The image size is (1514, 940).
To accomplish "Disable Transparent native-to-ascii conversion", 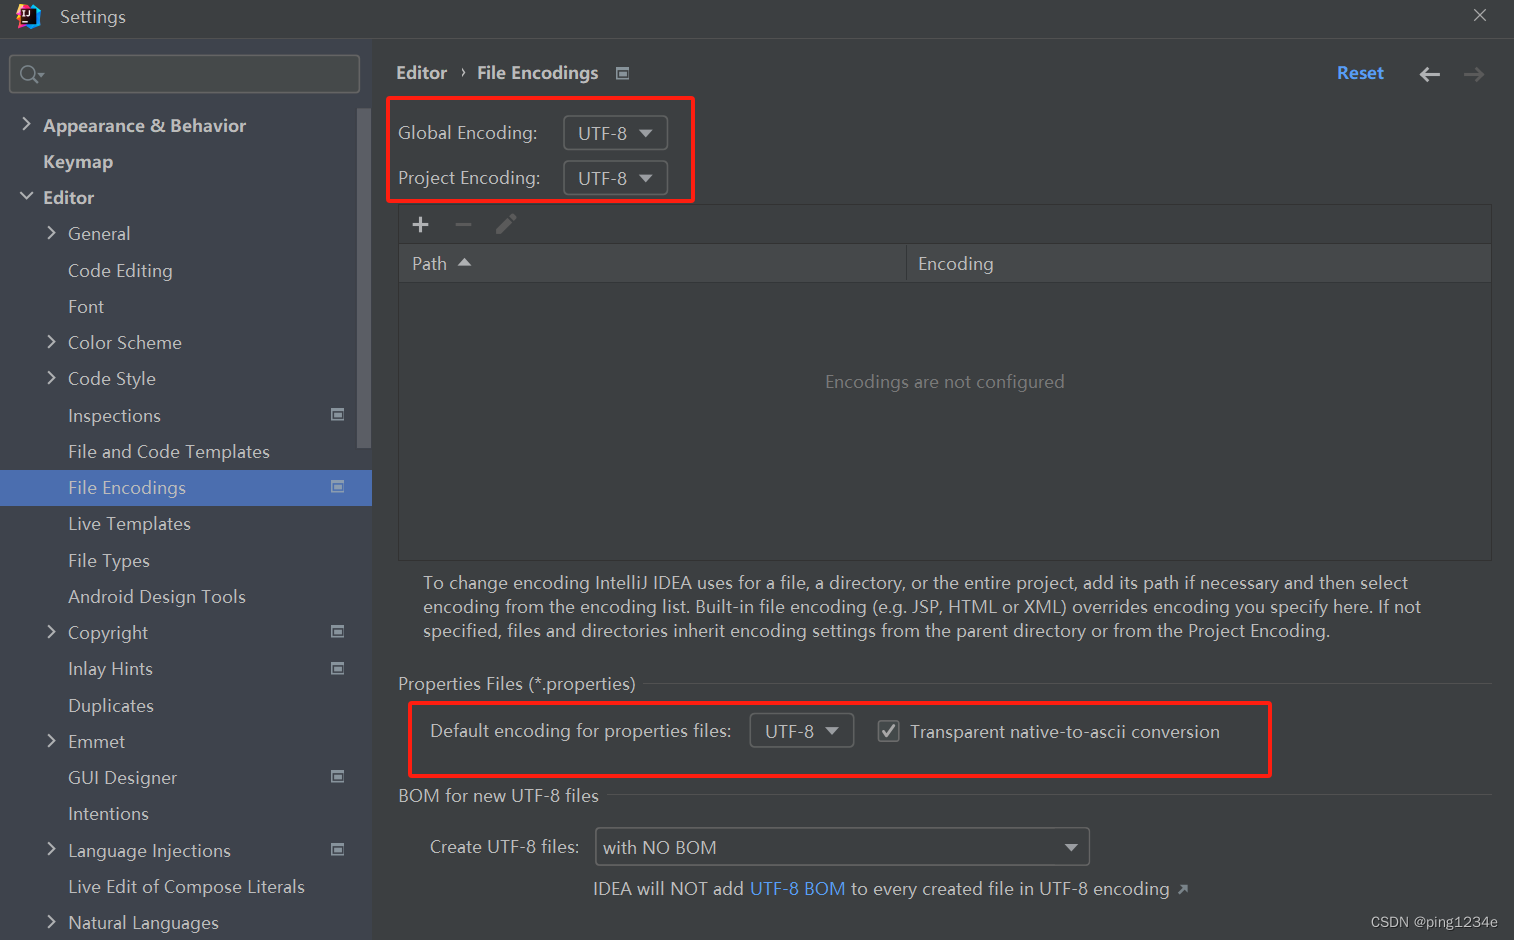I will tap(888, 731).
